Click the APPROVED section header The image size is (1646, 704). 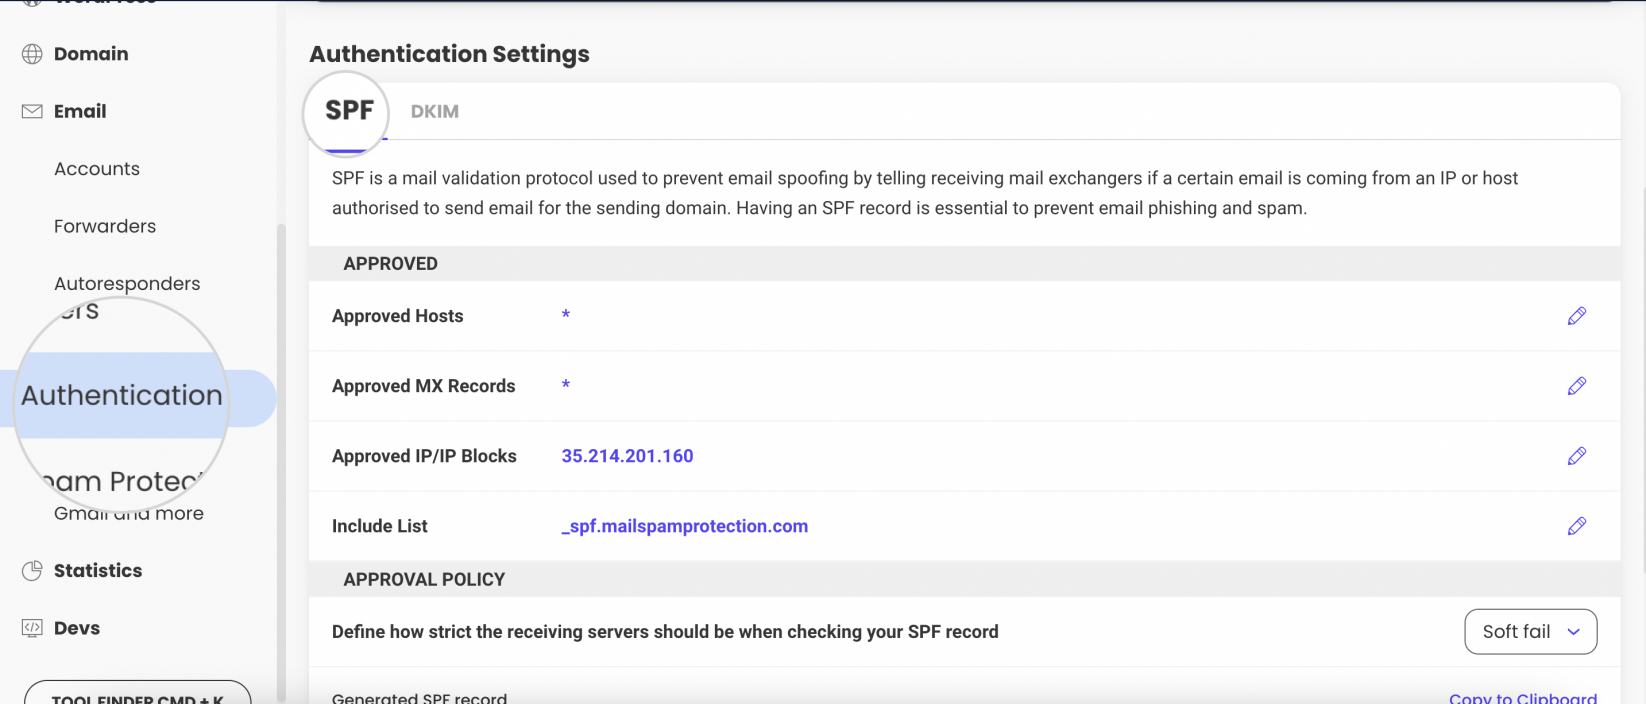(x=391, y=264)
